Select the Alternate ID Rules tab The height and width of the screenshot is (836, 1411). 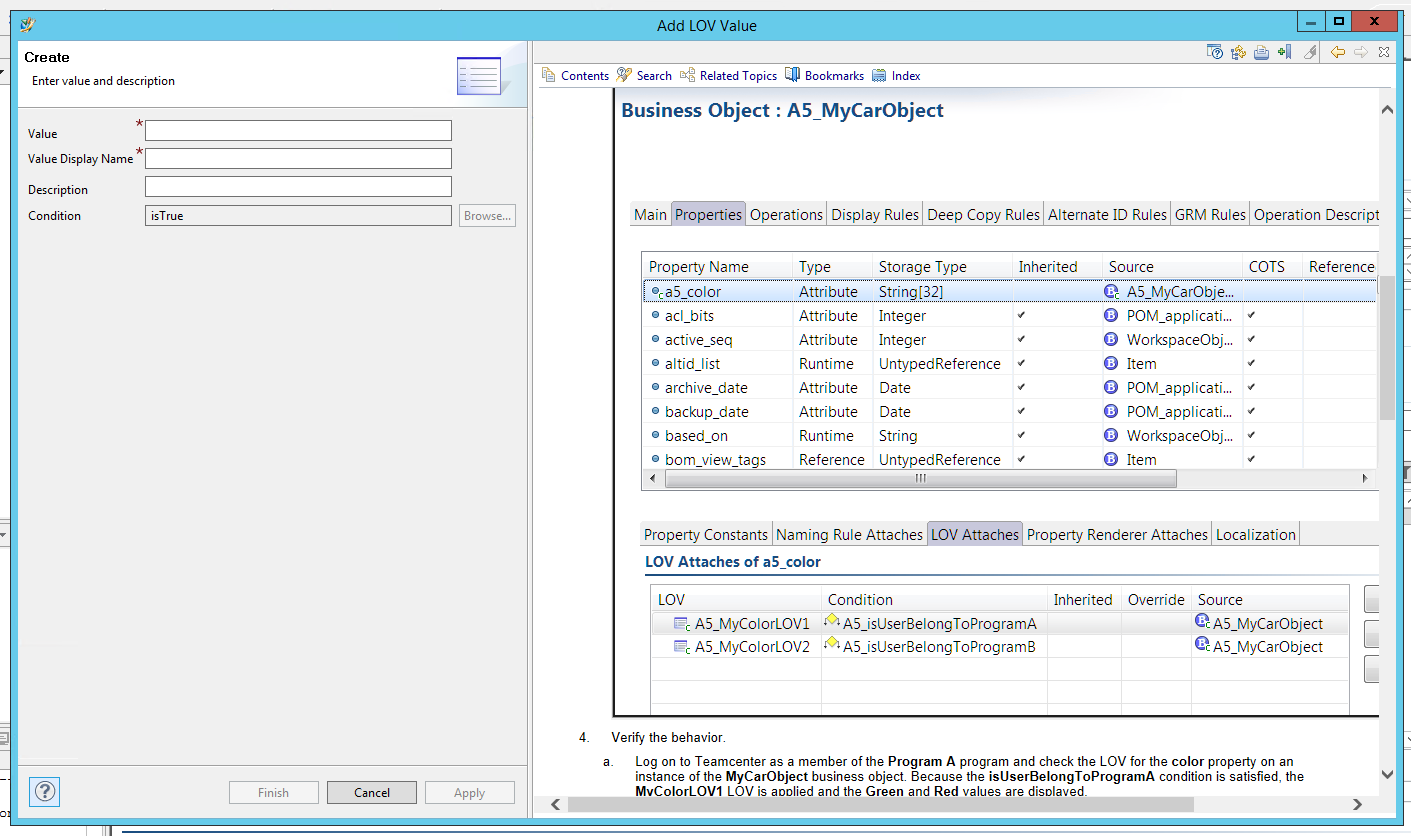pyautogui.click(x=1107, y=214)
